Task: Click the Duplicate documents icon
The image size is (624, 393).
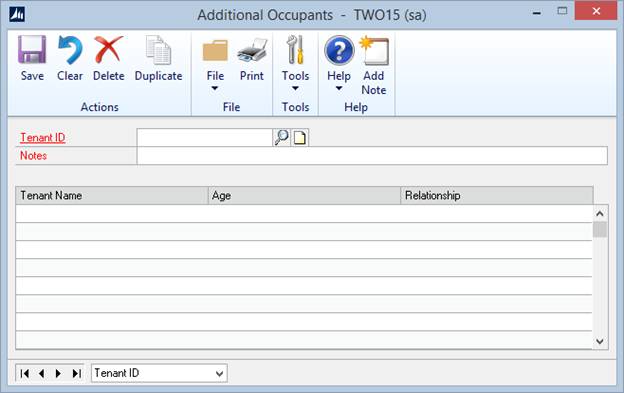Action: (158, 50)
